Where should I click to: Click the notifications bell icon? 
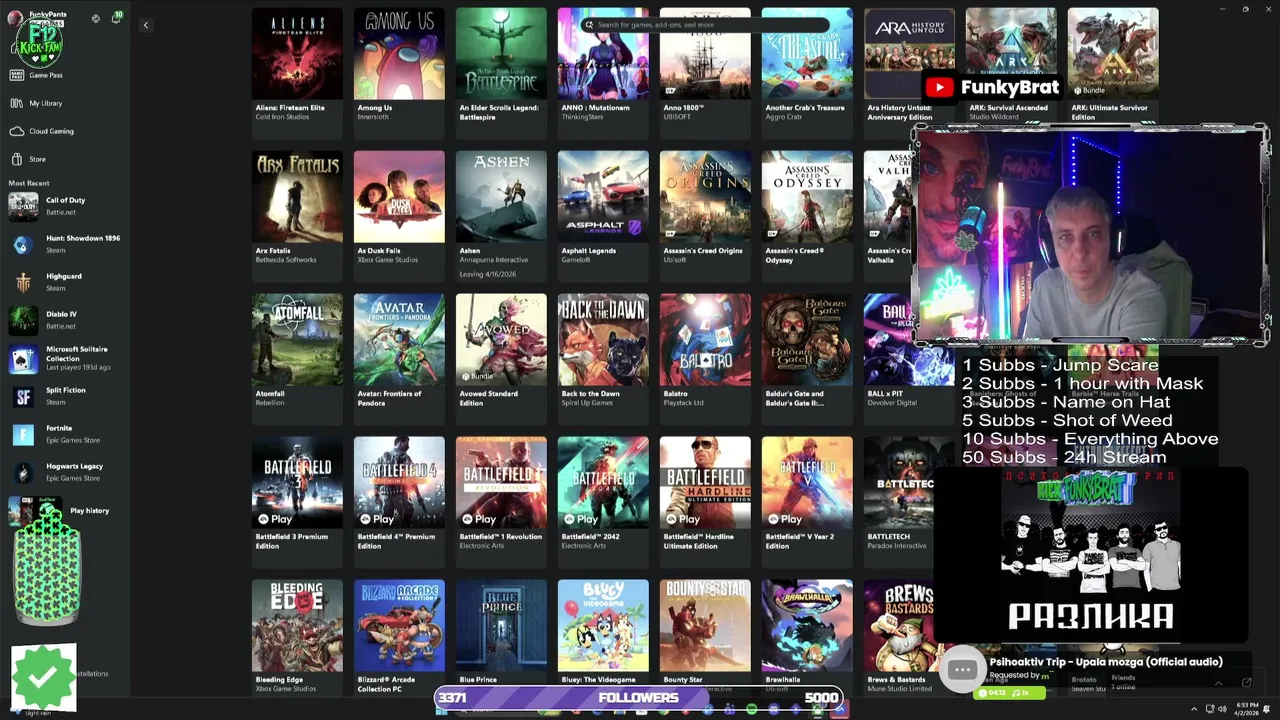click(116, 18)
